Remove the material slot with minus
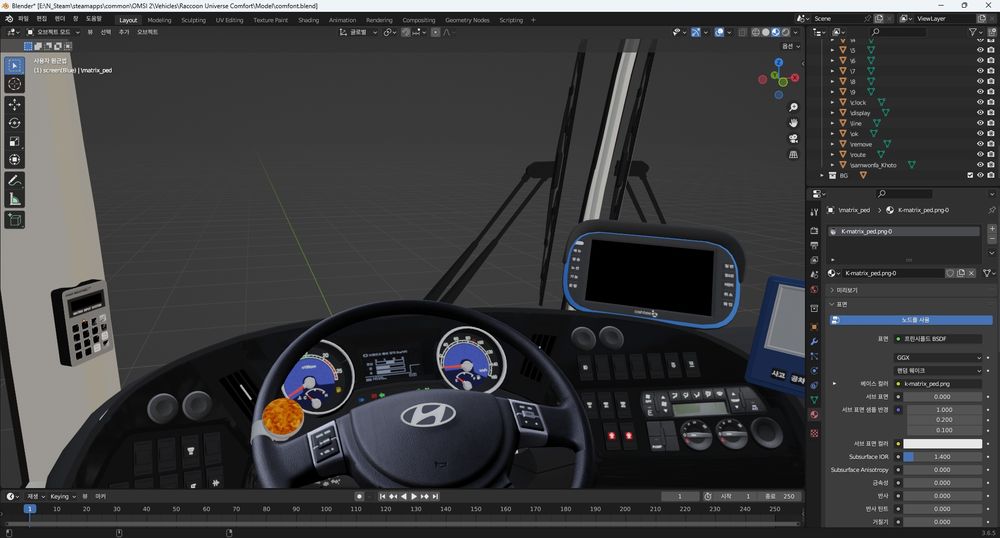 [992, 239]
